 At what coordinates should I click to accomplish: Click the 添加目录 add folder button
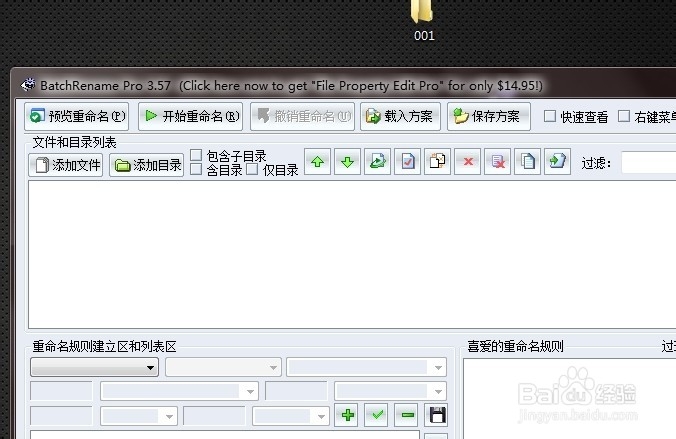[147, 165]
